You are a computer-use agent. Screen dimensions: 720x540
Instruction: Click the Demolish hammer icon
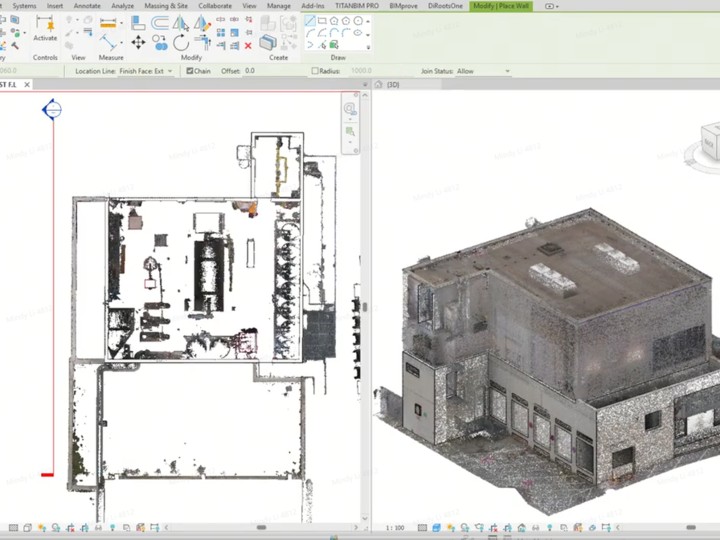(x=15, y=45)
